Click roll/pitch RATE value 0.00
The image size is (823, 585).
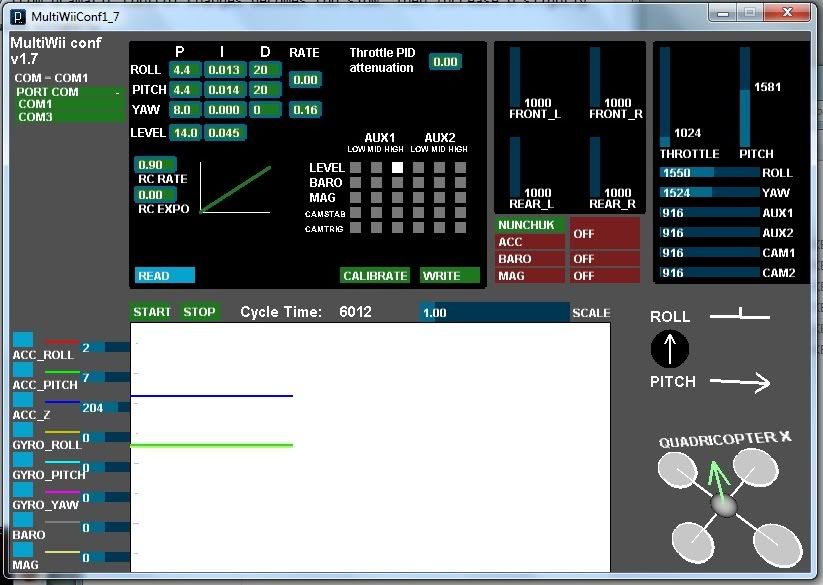tap(305, 80)
